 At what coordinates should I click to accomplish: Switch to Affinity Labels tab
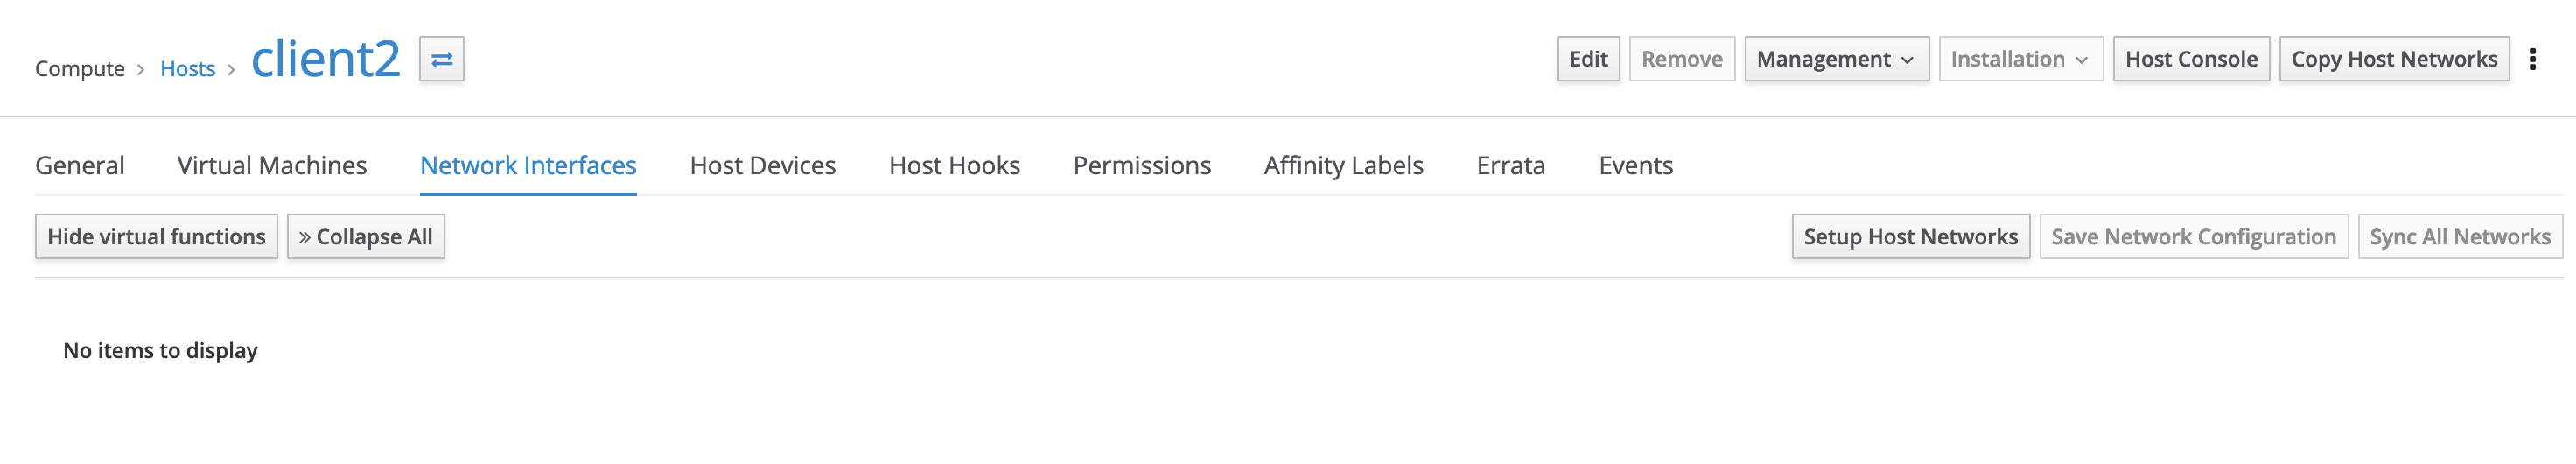(1343, 165)
